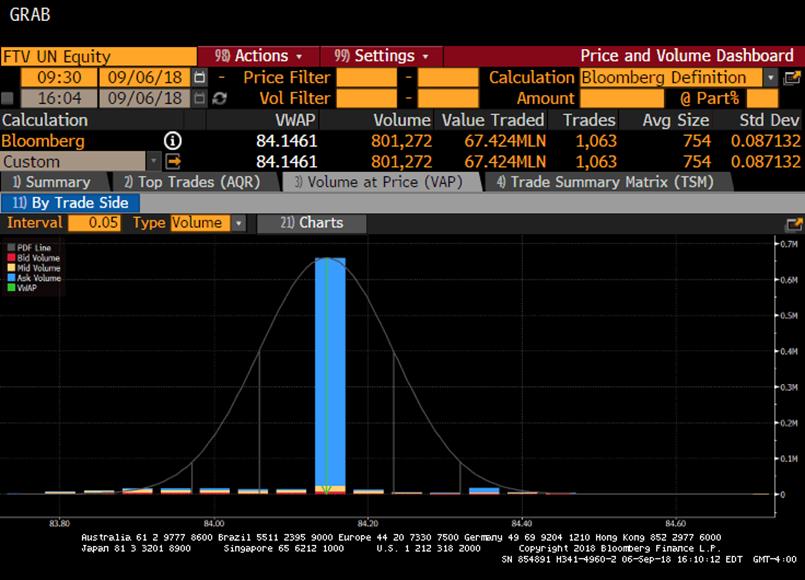The height and width of the screenshot is (580, 805).
Task: Open the start date calendar picker icon
Action: click(x=199, y=77)
